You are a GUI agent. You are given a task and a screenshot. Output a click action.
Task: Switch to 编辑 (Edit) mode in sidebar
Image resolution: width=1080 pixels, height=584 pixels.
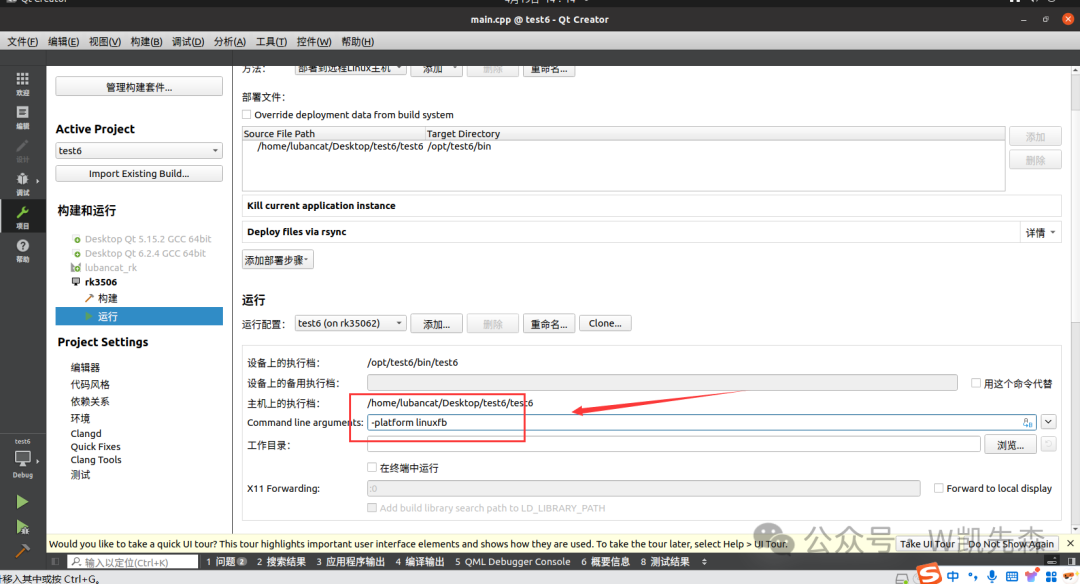point(22,116)
